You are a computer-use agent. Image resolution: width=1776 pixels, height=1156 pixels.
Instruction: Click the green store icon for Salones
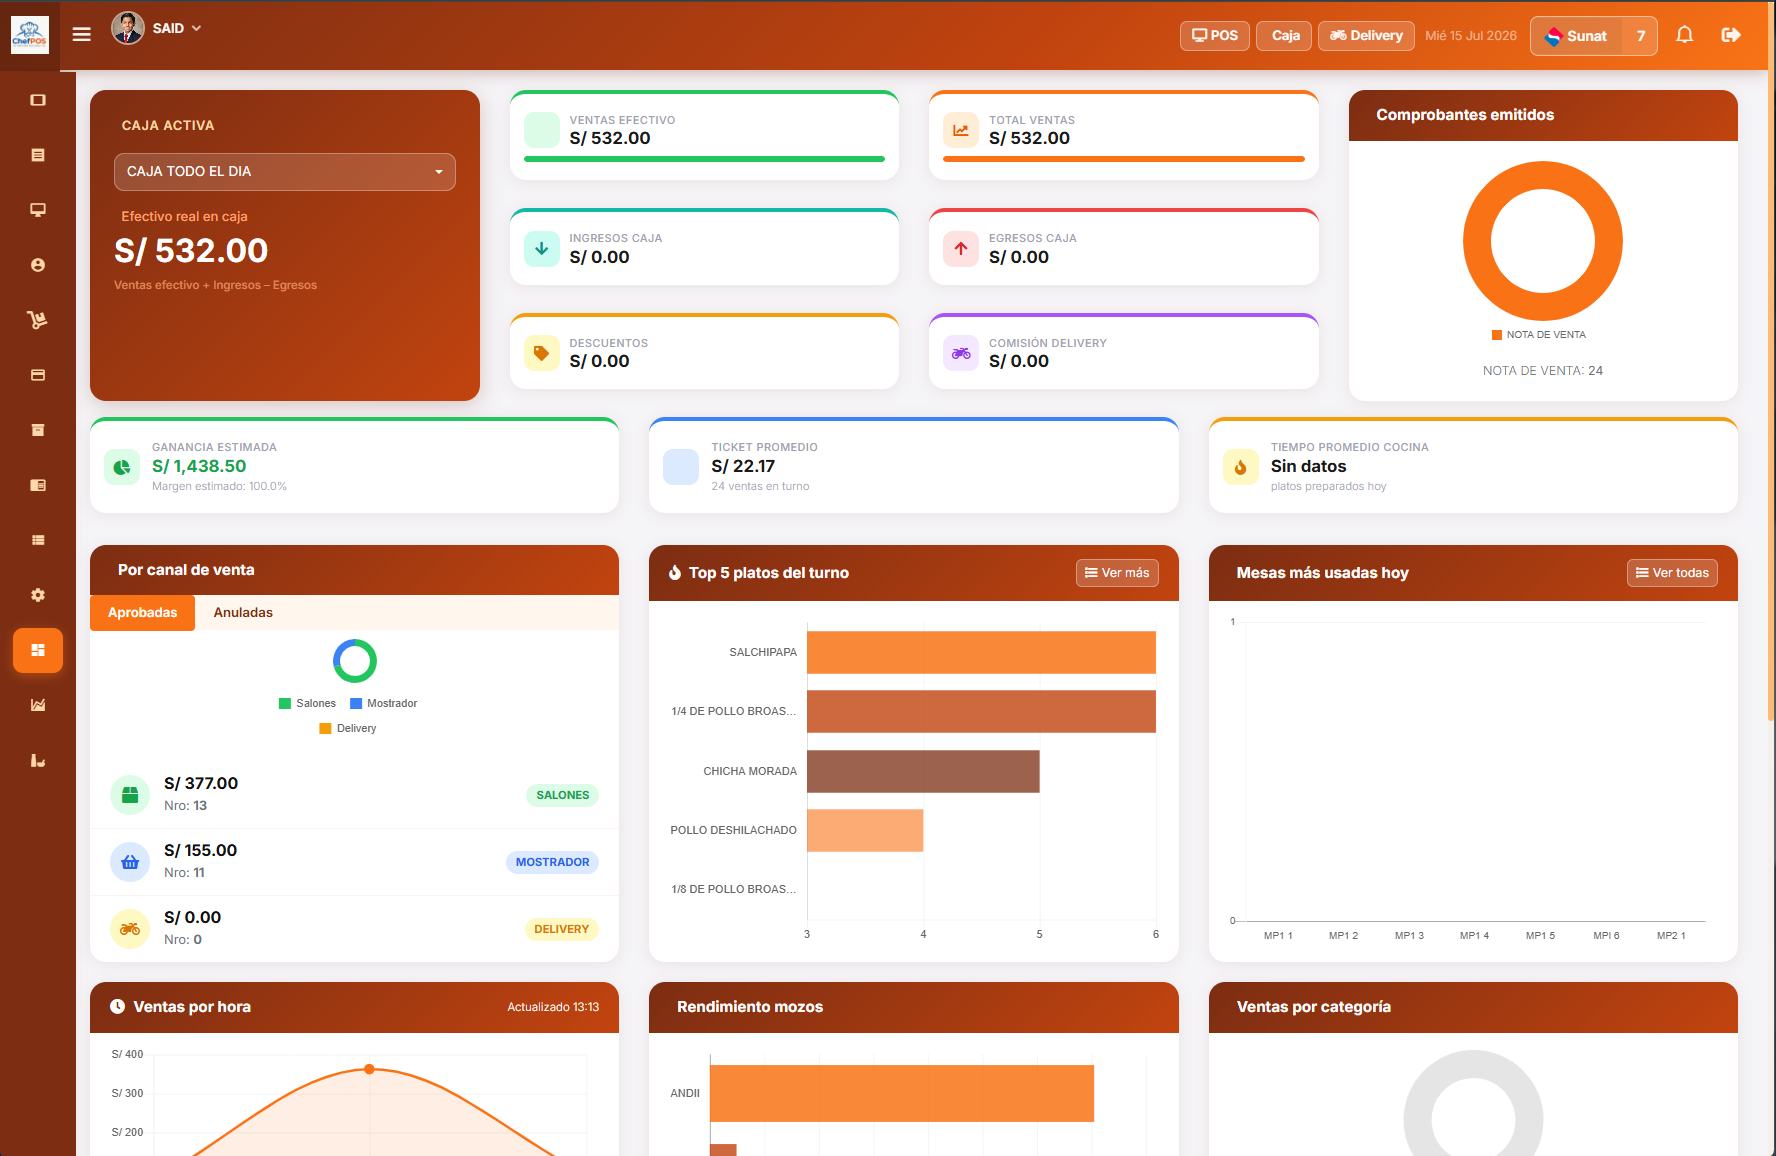click(130, 795)
